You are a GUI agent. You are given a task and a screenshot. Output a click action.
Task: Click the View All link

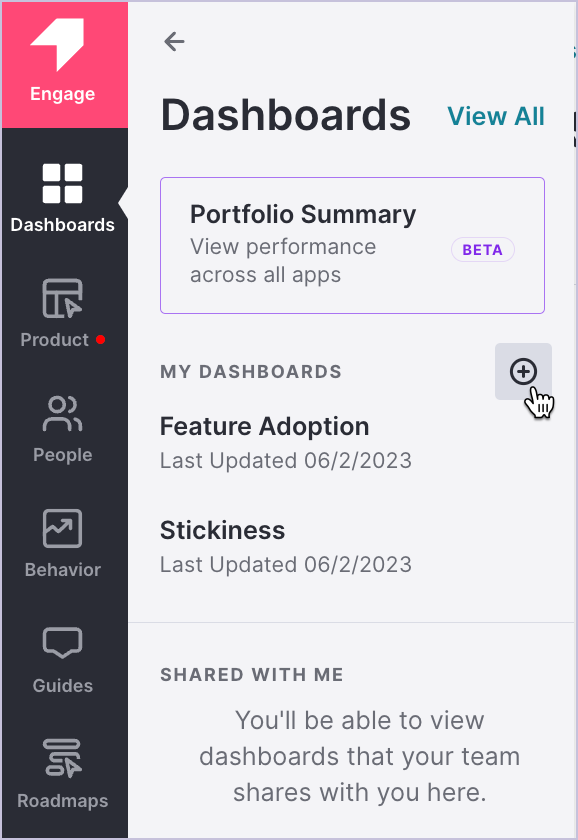tap(496, 116)
